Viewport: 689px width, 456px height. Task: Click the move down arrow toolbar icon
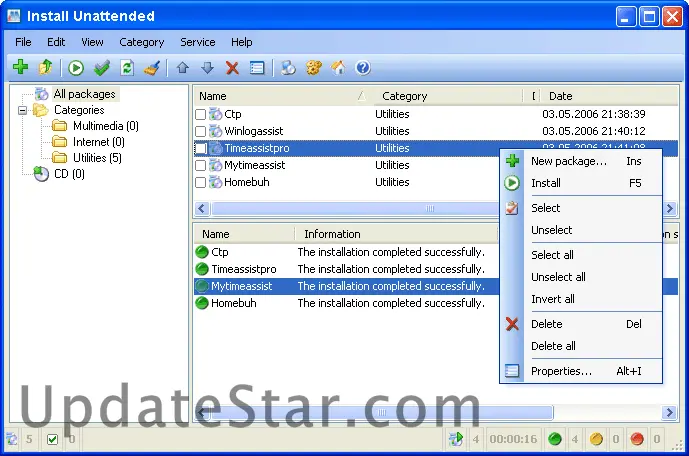pos(207,68)
